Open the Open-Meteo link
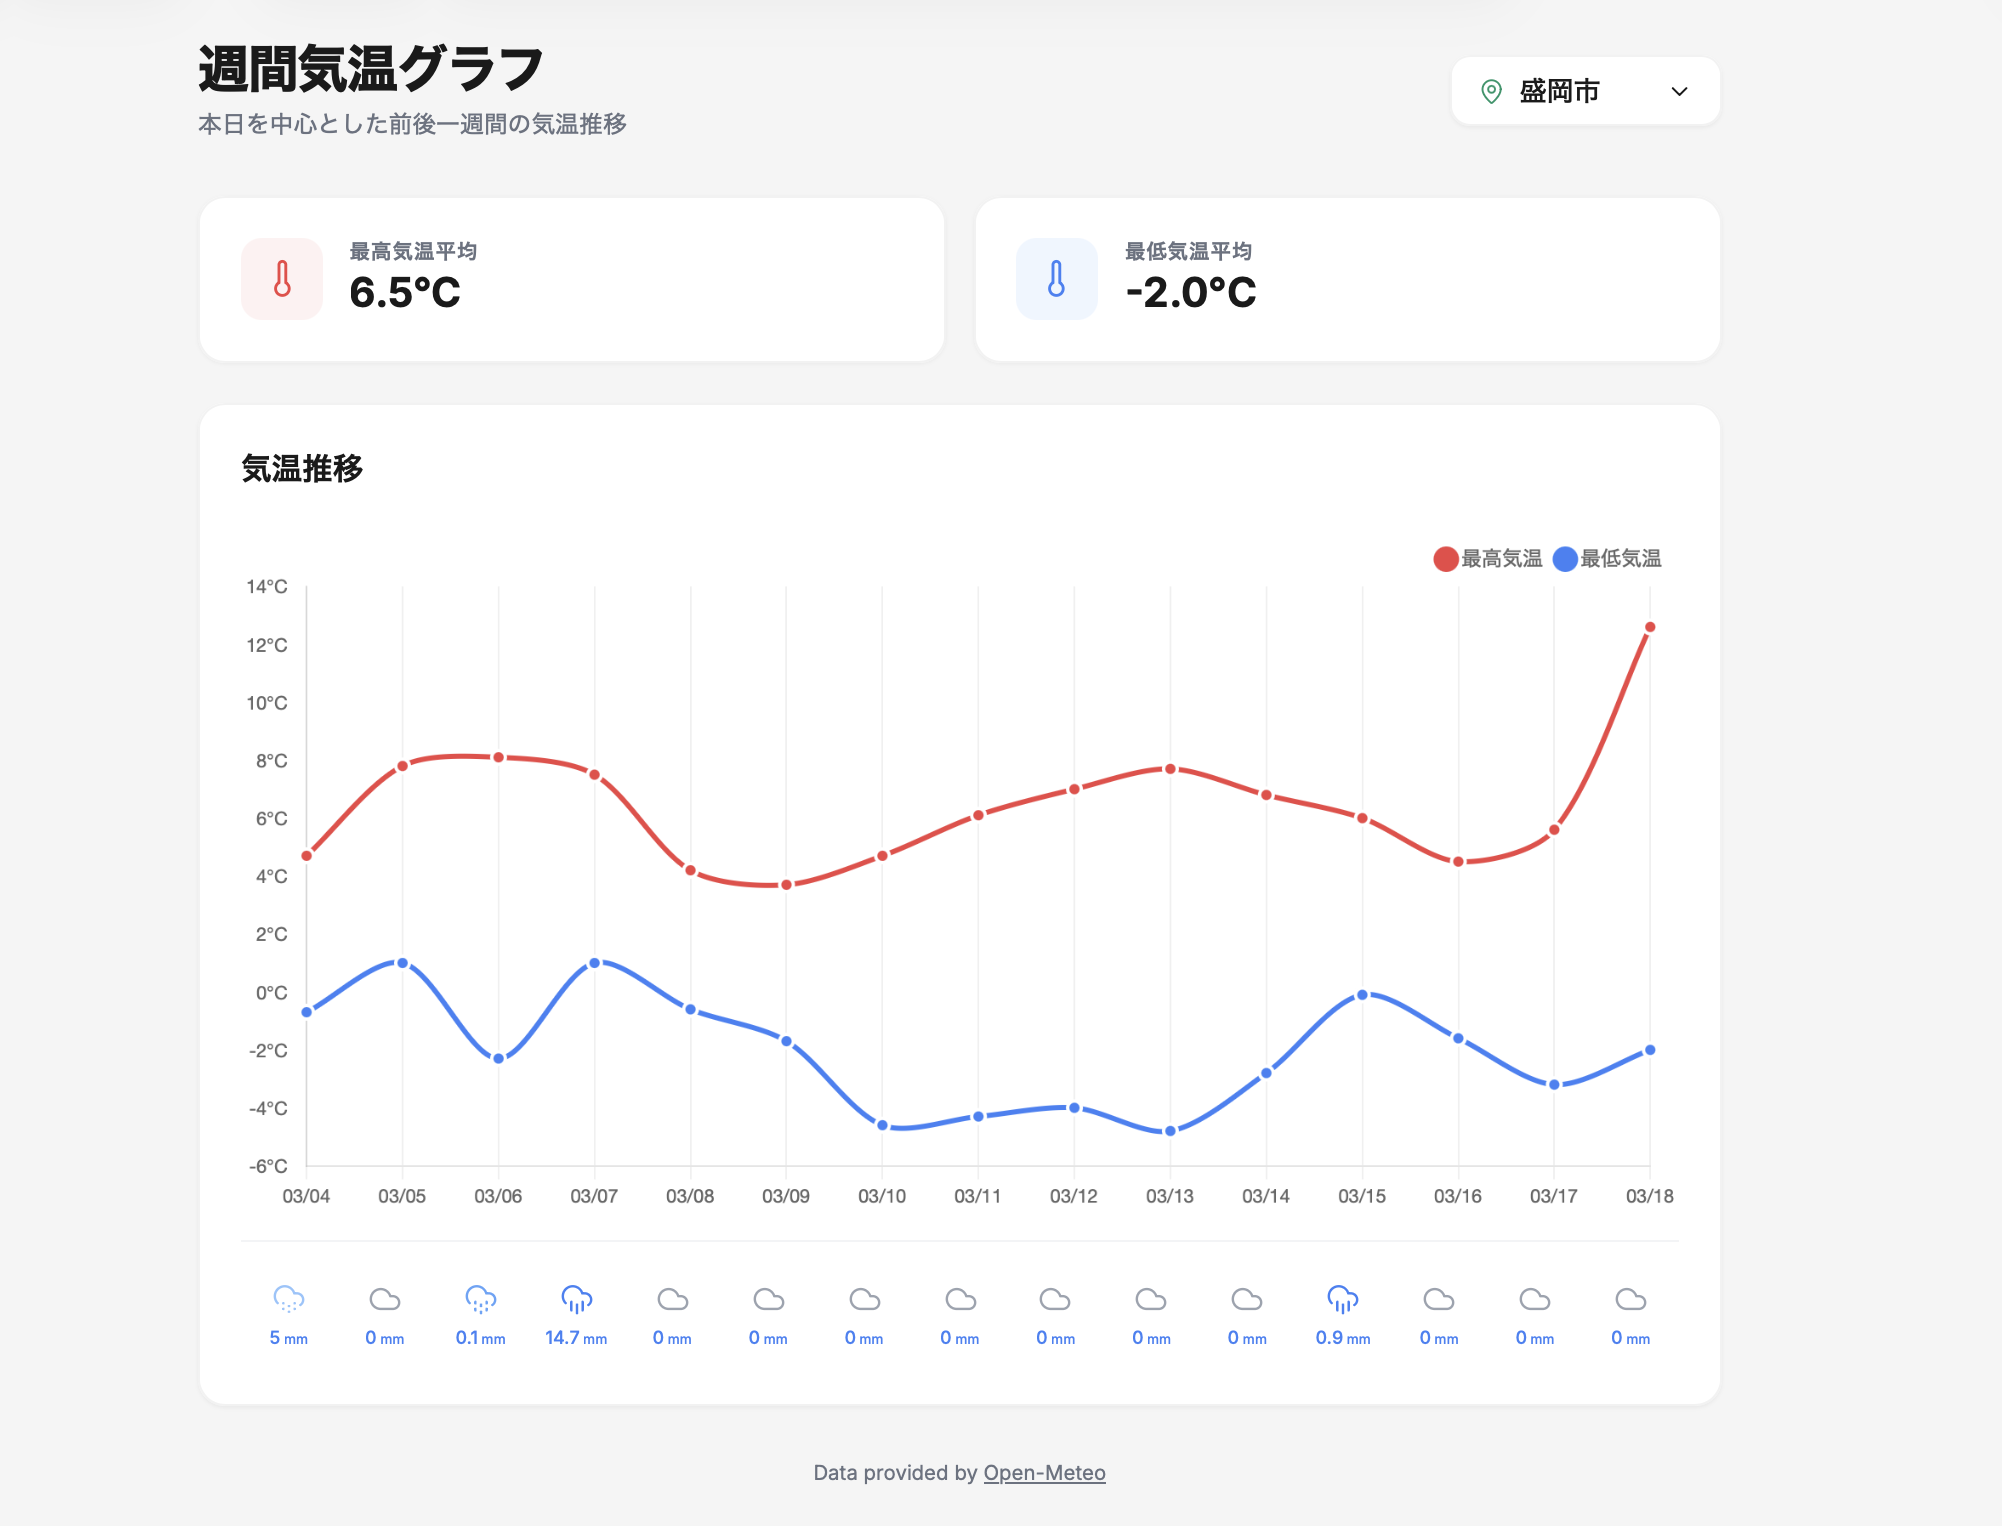This screenshot has height=1526, width=2002. (1044, 1473)
